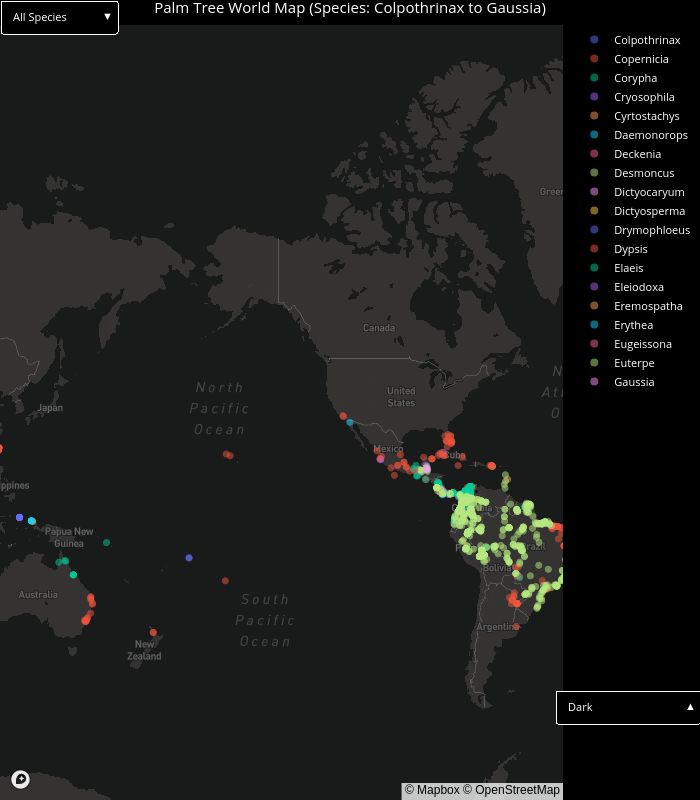Click the Mapbox logo icon
Screen dimensions: 700x800
pos(20,779)
